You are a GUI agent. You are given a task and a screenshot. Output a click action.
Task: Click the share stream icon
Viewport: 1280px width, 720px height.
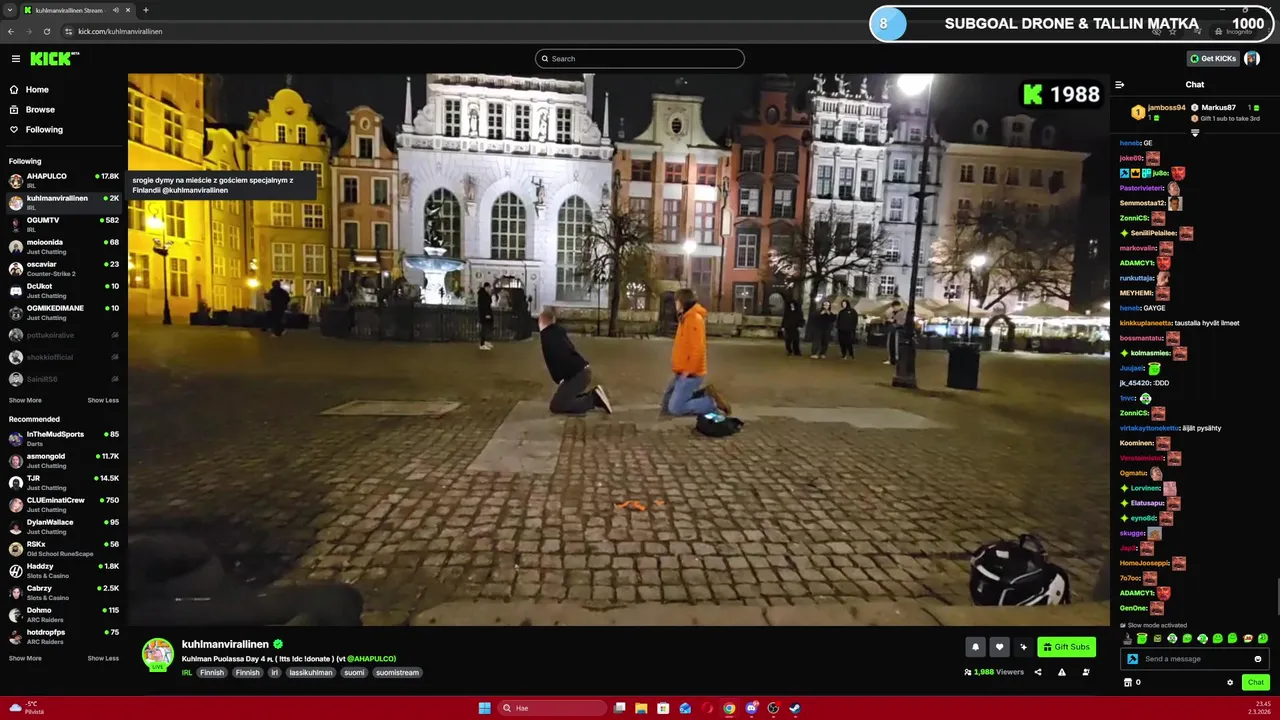tap(1038, 672)
